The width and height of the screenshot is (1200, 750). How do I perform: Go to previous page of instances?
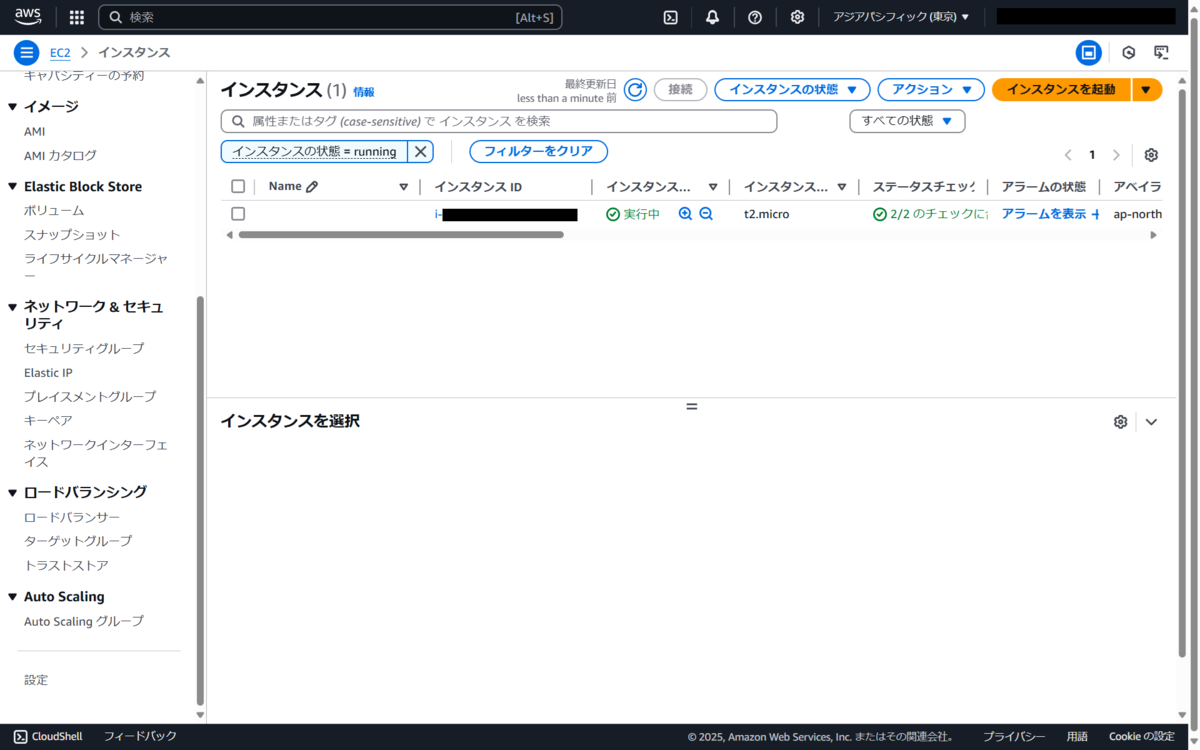1067,155
